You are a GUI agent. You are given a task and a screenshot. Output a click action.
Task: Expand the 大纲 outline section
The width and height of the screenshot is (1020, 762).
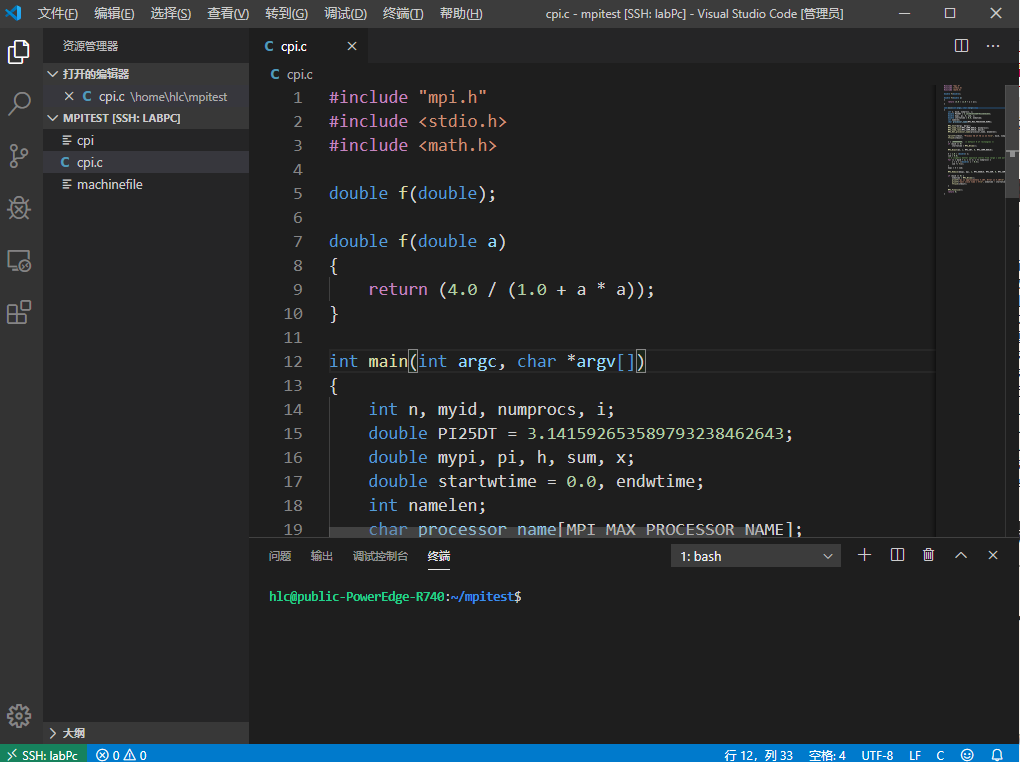tap(70, 733)
